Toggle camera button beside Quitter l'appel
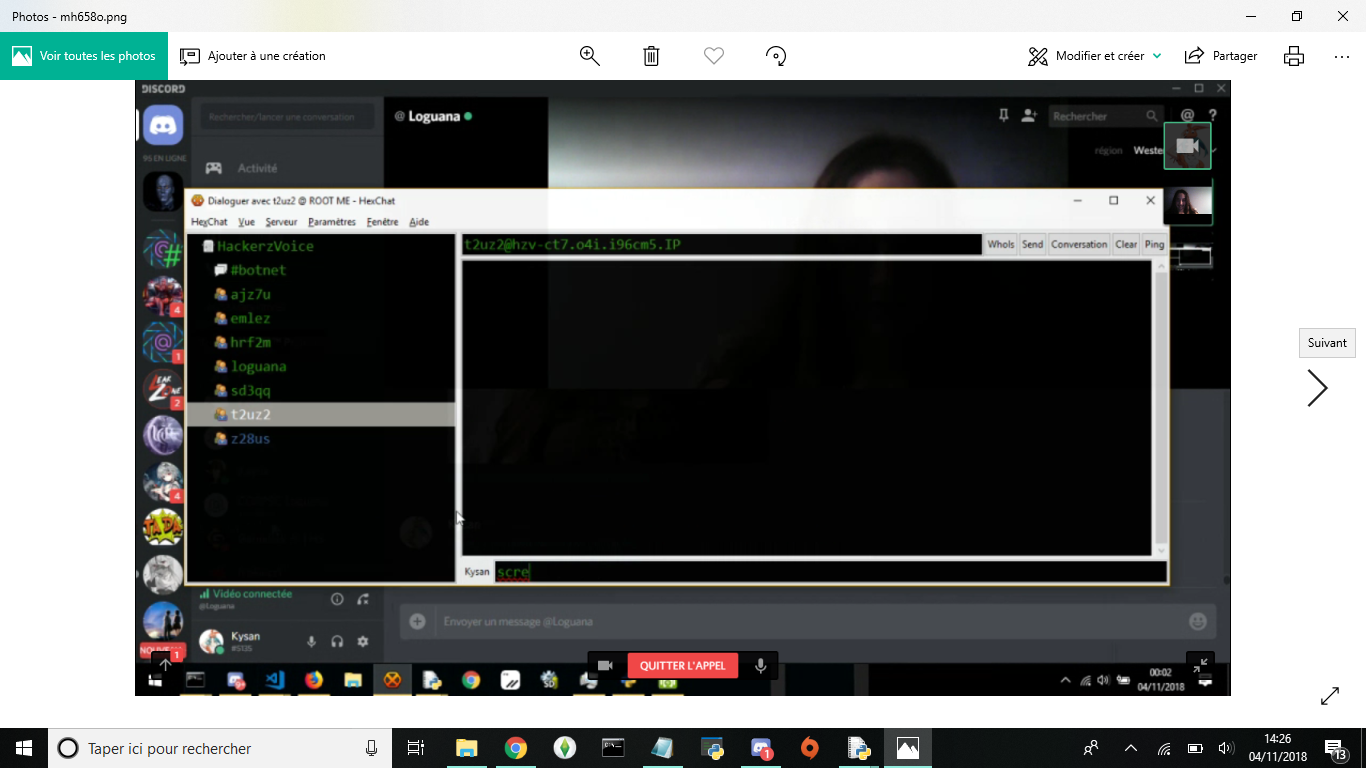 click(x=604, y=665)
